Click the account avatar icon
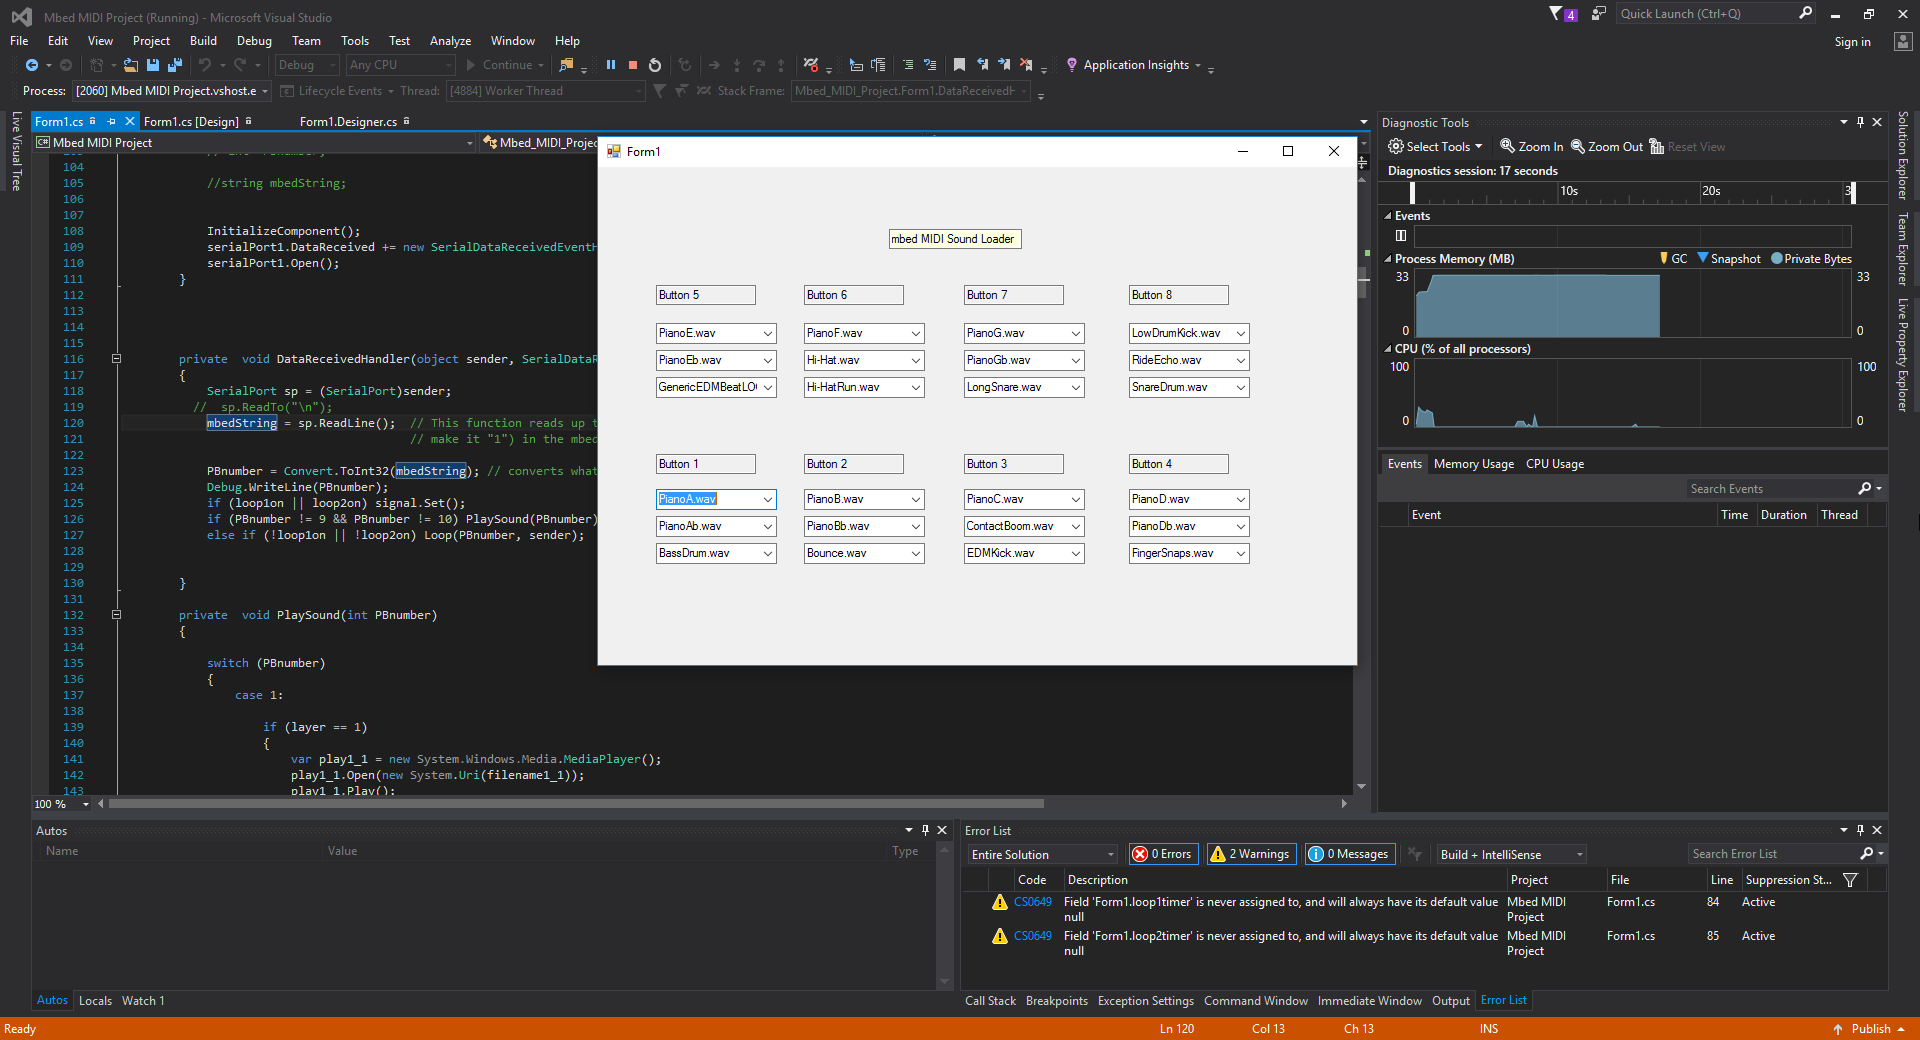This screenshot has height=1040, width=1920. (1903, 42)
